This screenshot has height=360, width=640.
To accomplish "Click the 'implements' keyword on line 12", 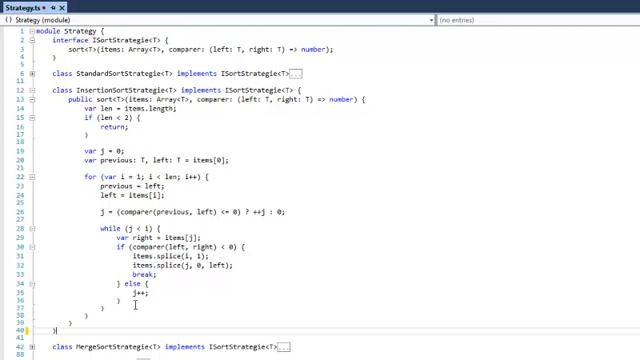I will [201, 90].
